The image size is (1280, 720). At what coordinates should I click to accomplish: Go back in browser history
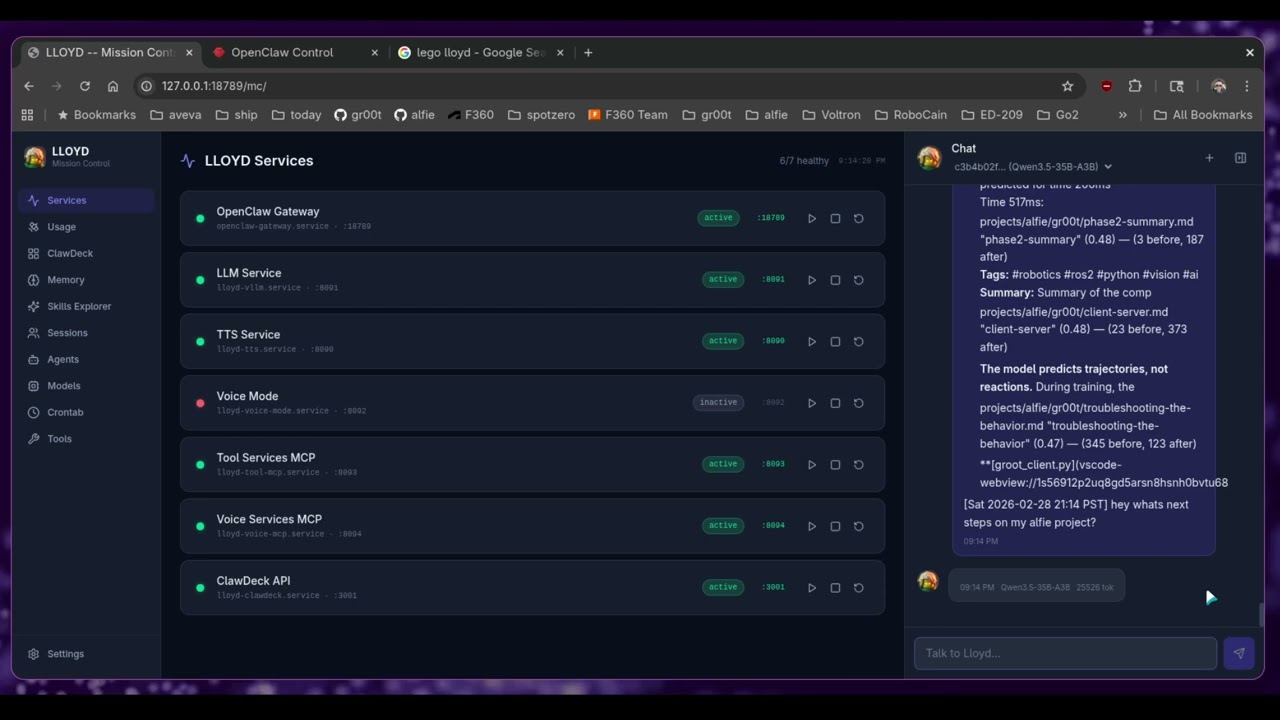(x=29, y=86)
